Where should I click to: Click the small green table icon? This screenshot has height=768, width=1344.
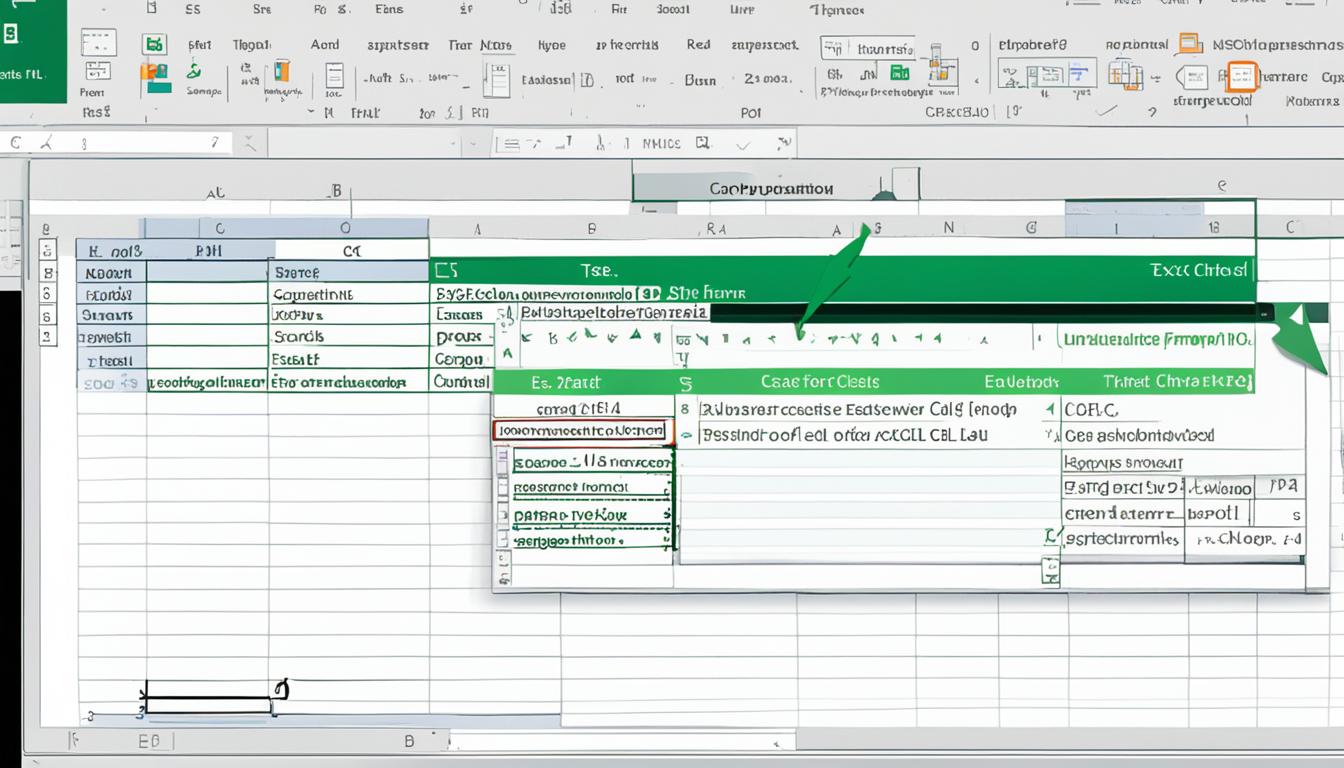pyautogui.click(x=899, y=72)
